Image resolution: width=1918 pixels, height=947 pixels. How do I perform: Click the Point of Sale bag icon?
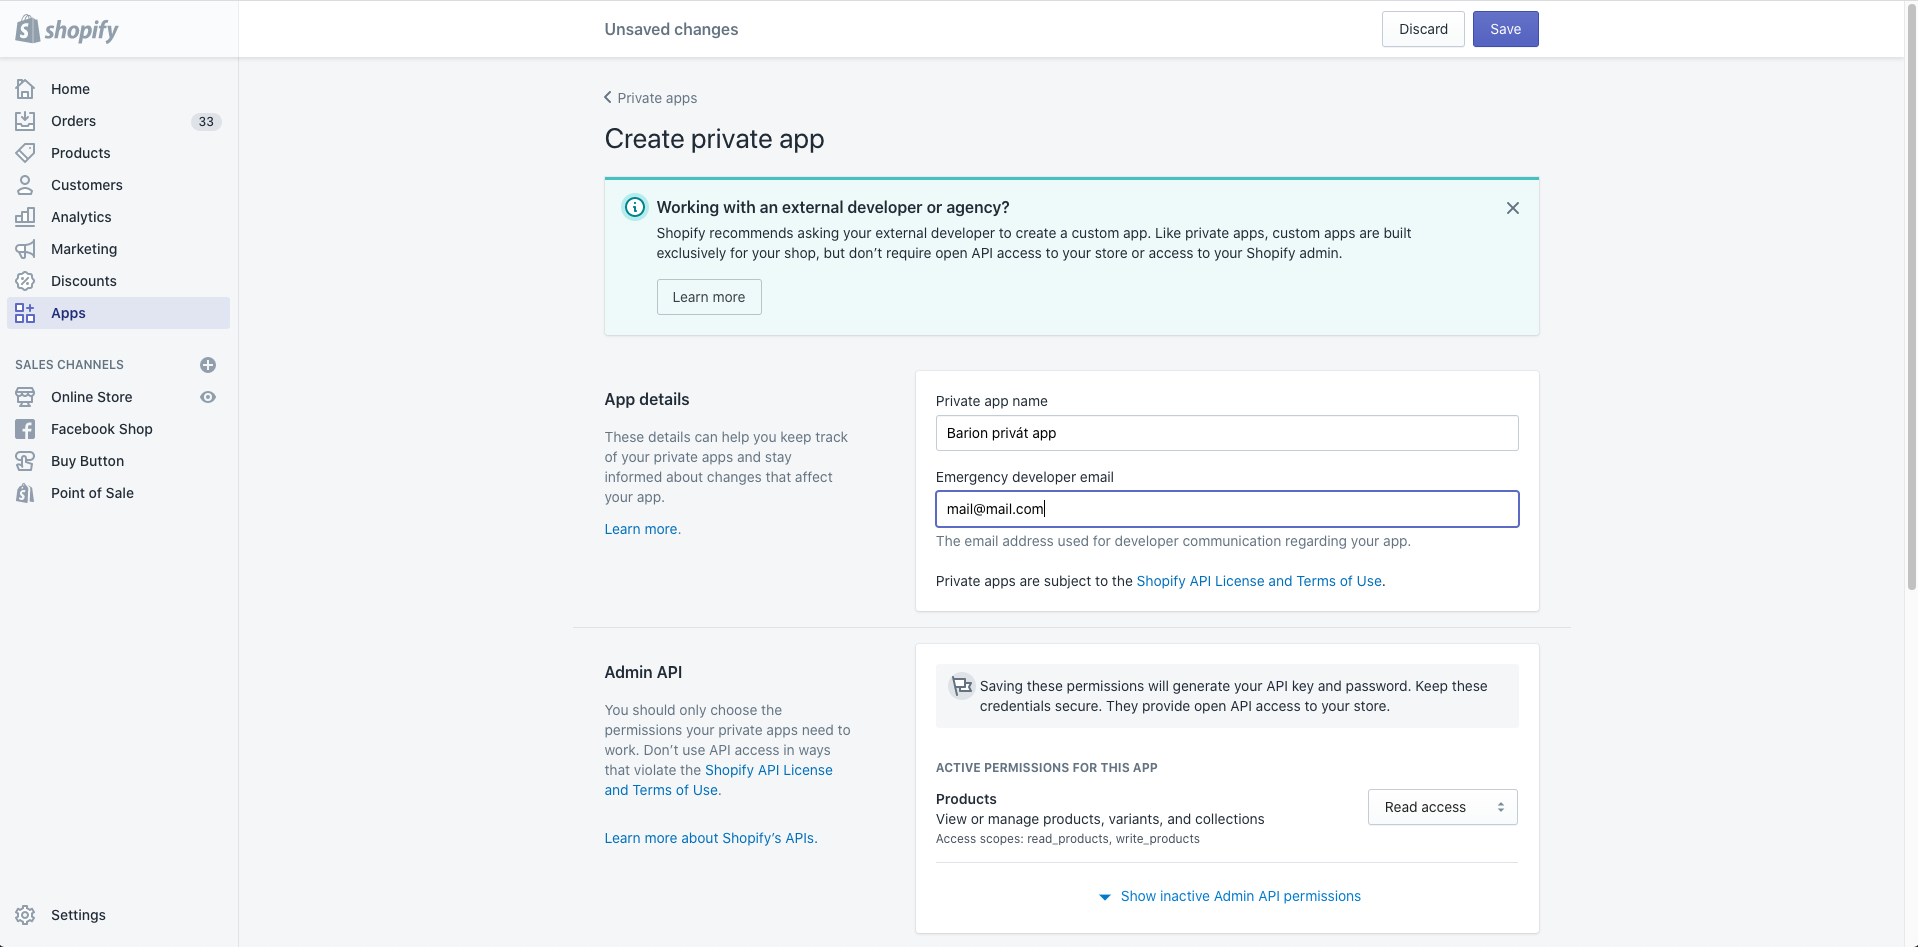coord(25,493)
